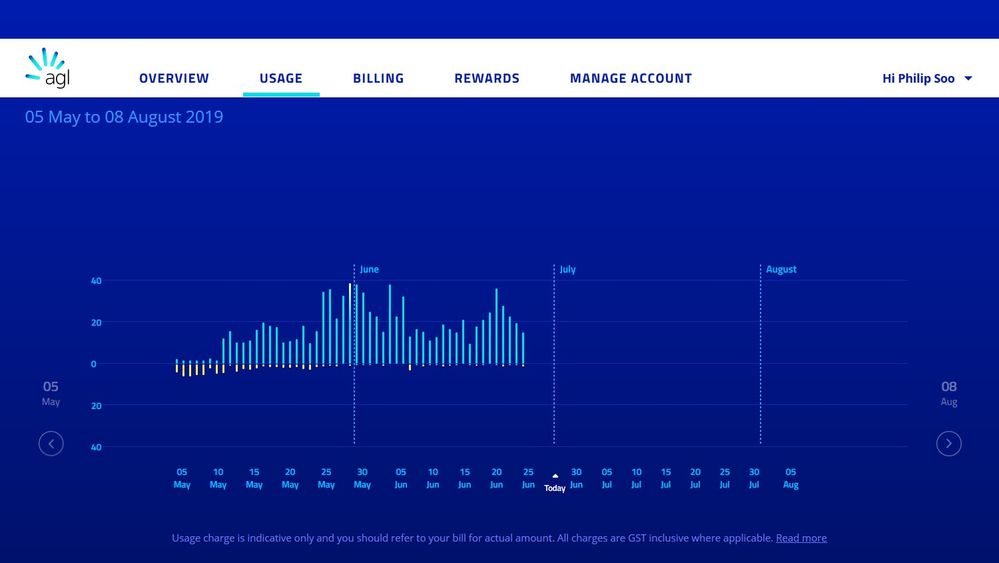Click the 05 May to 08 August 2019 date range

coord(124,117)
